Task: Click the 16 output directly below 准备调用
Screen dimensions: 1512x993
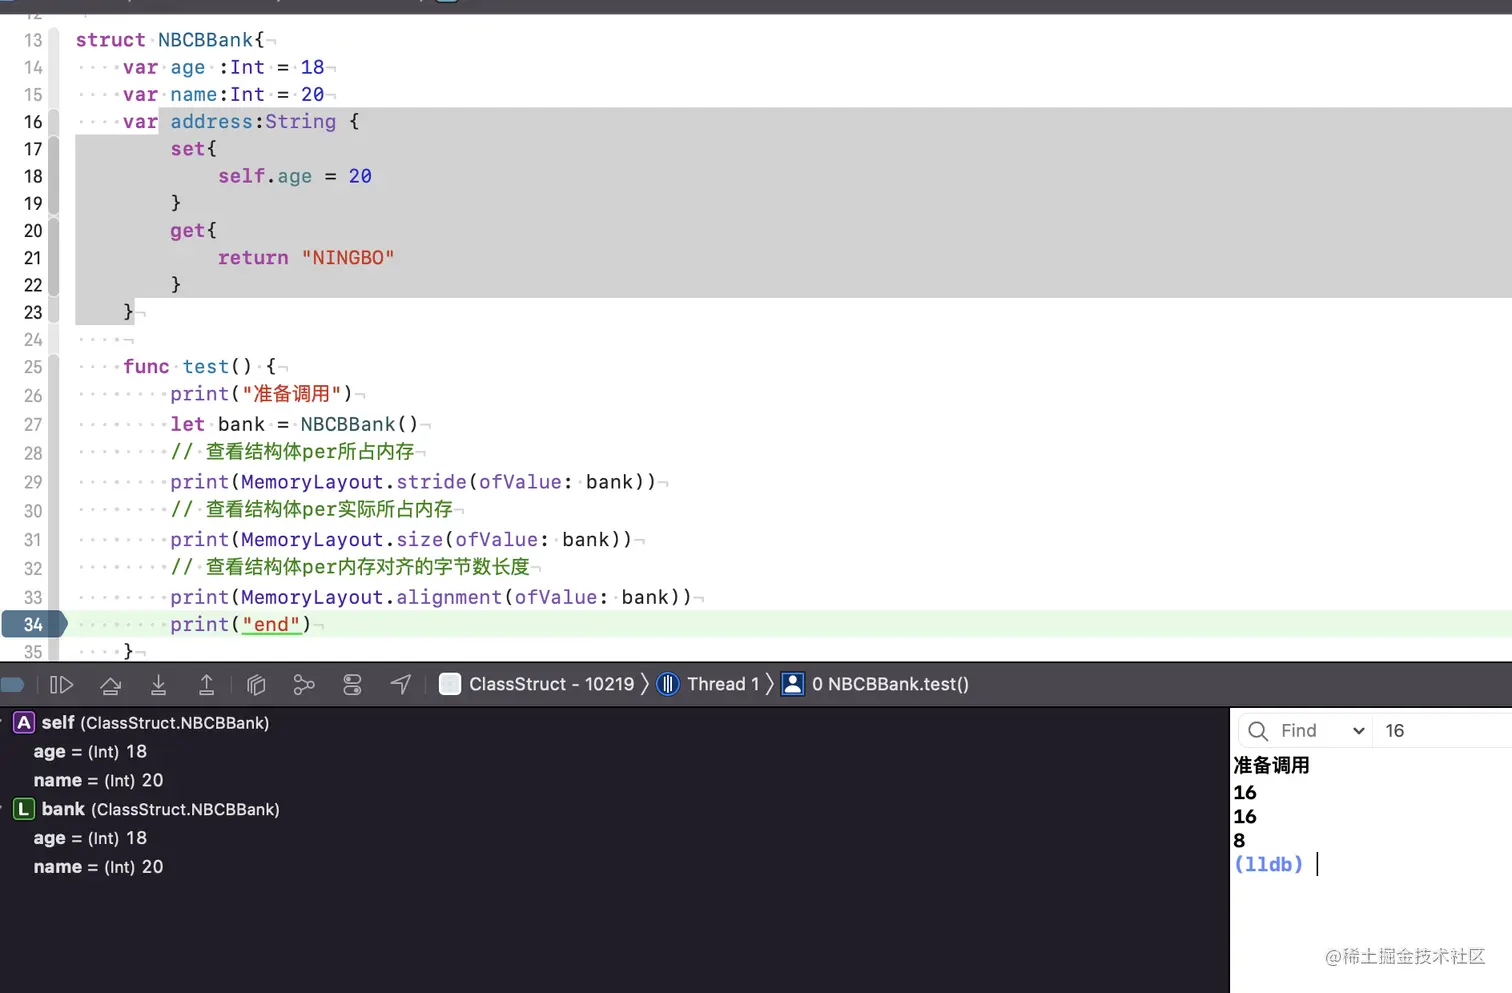Action: click(x=1245, y=793)
